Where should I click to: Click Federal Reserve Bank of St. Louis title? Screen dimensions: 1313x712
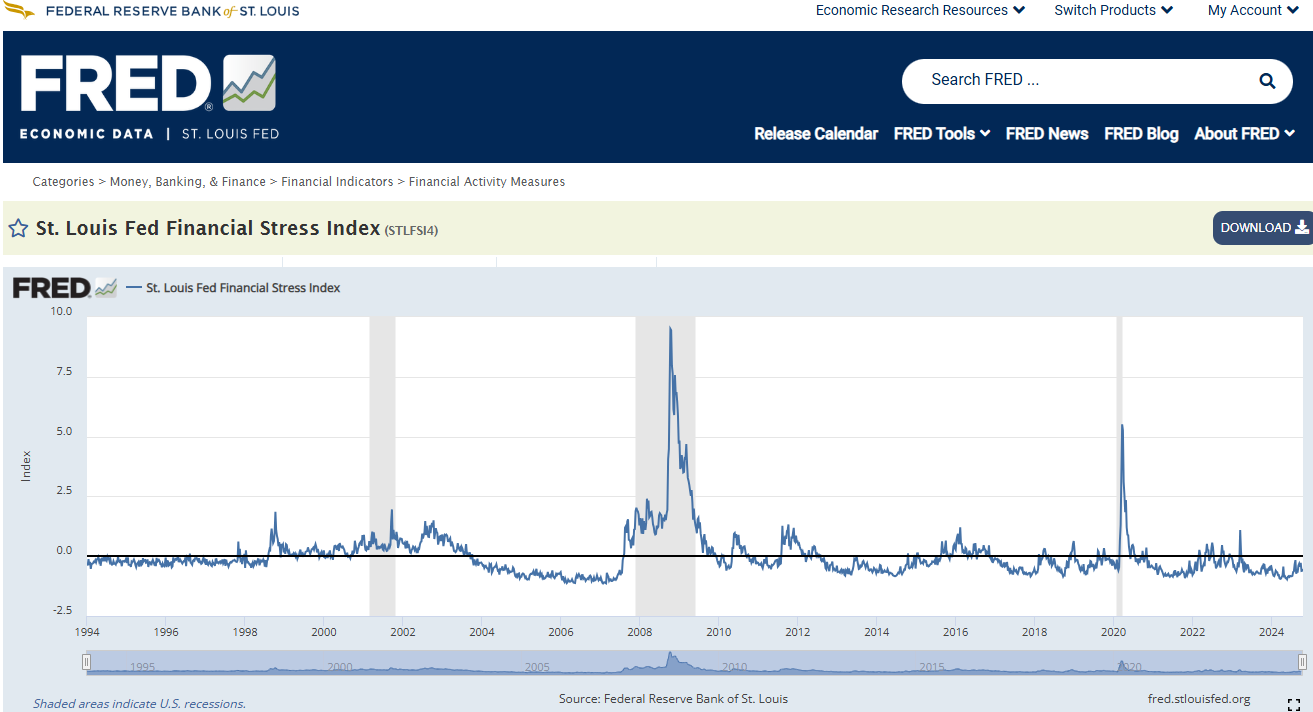(172, 11)
